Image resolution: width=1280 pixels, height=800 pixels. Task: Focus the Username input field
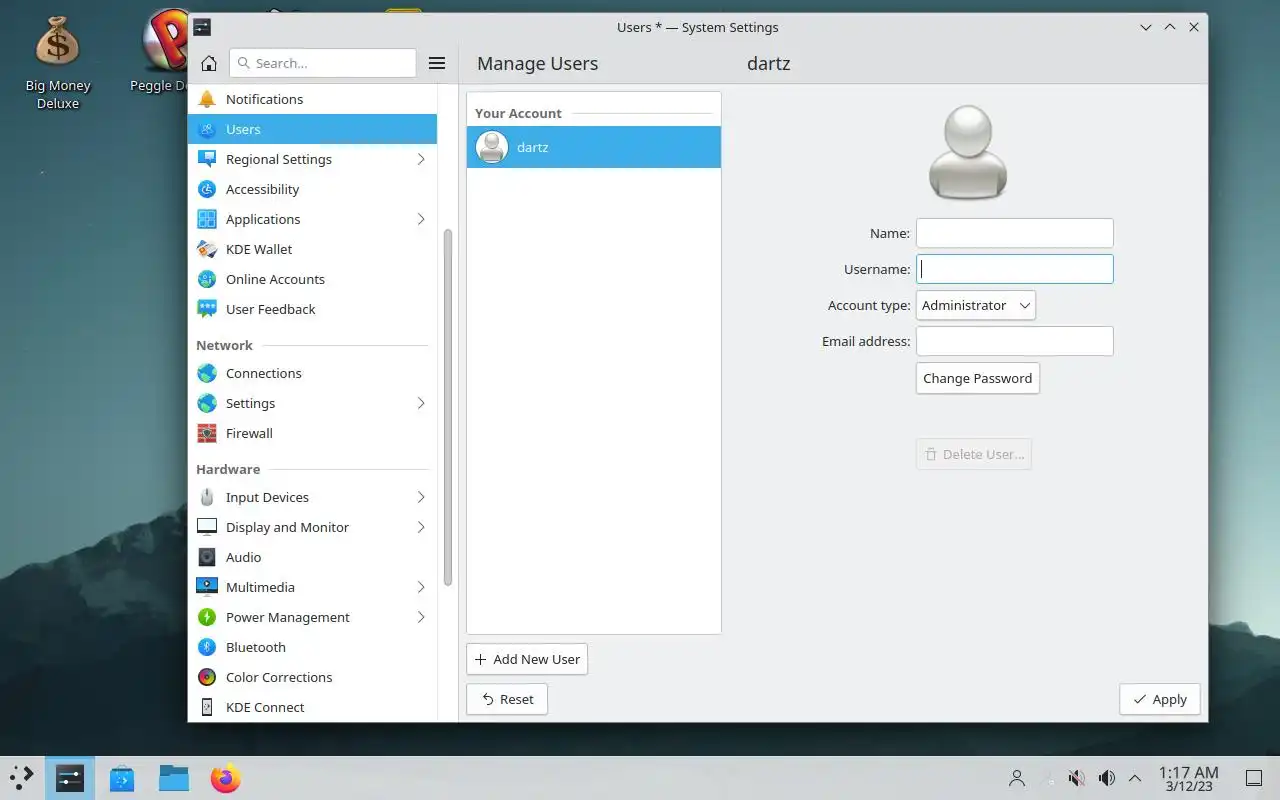tap(1014, 269)
